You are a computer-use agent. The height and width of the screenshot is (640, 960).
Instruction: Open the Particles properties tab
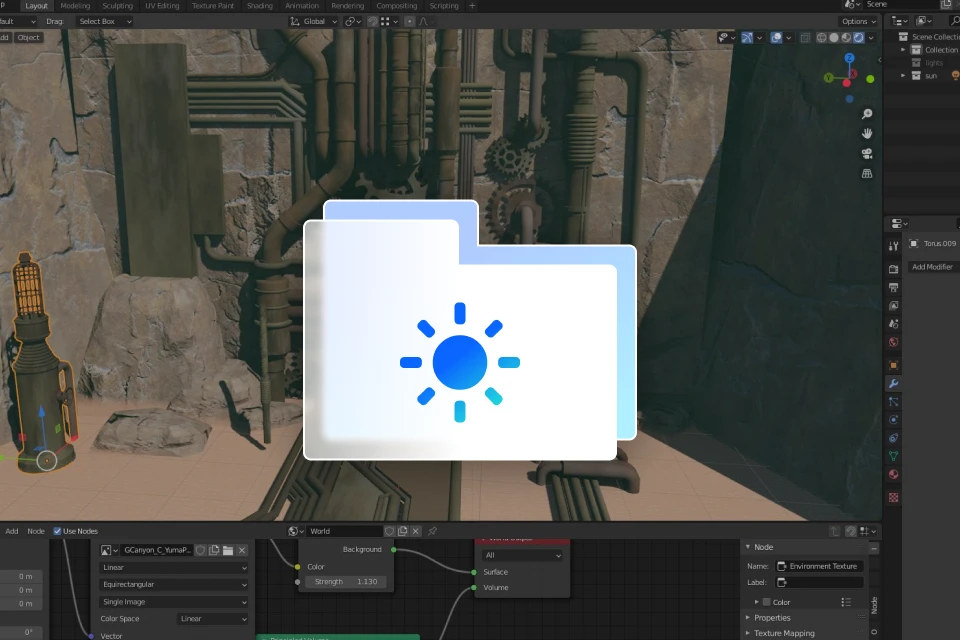[x=893, y=402]
